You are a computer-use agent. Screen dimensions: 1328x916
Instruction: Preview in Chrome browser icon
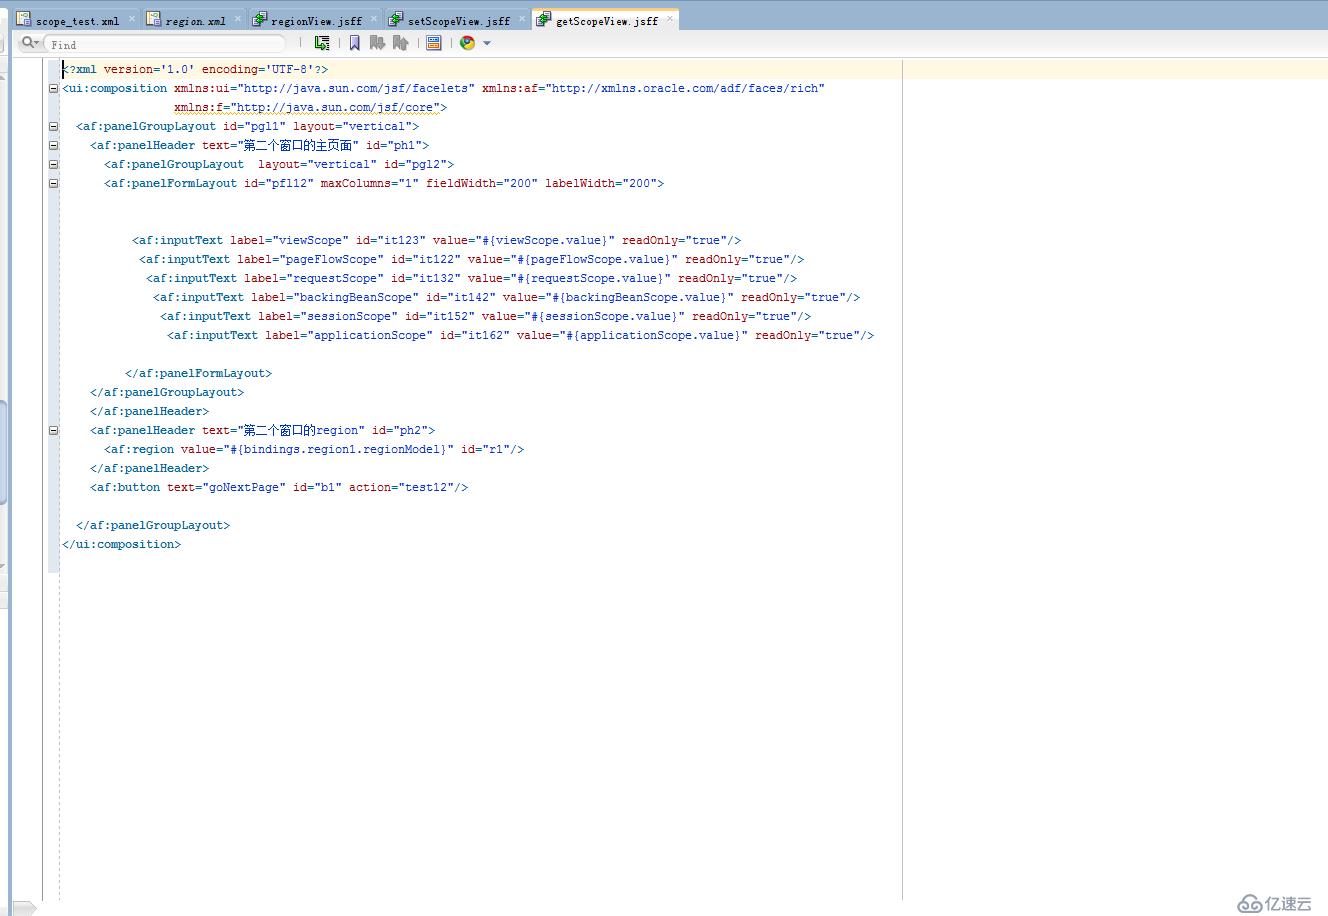467,43
